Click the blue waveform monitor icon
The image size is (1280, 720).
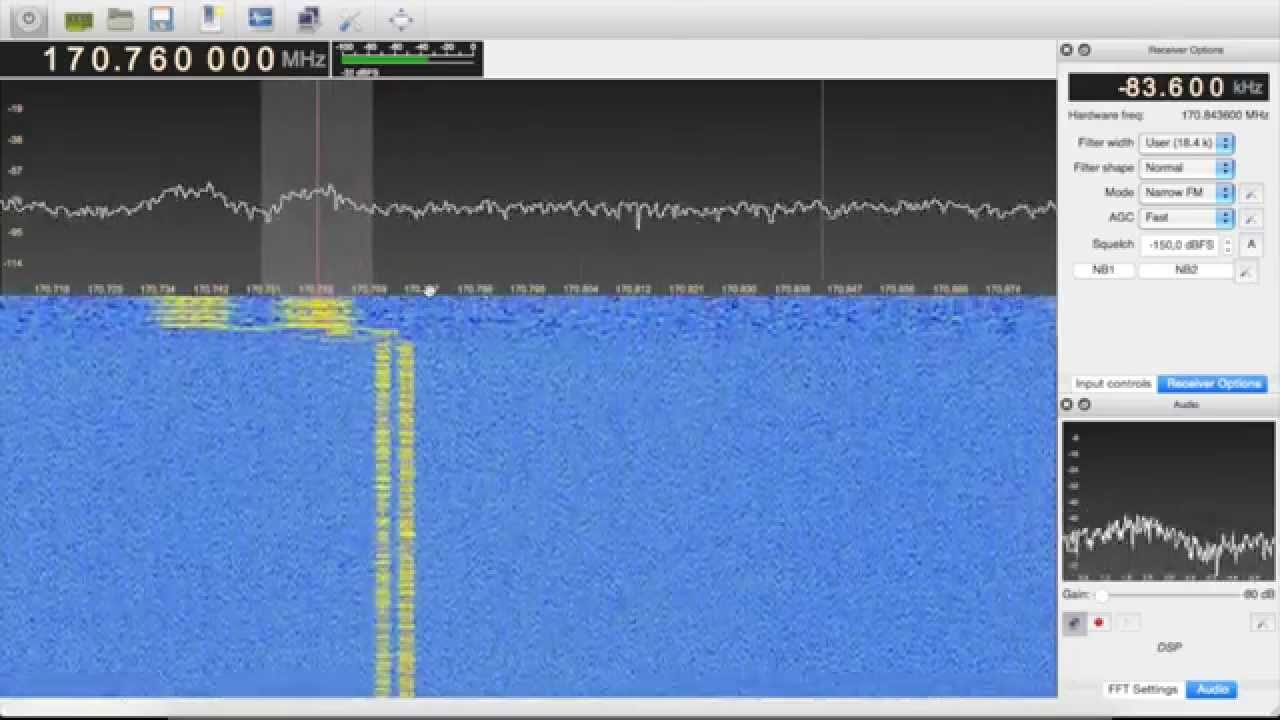[261, 19]
